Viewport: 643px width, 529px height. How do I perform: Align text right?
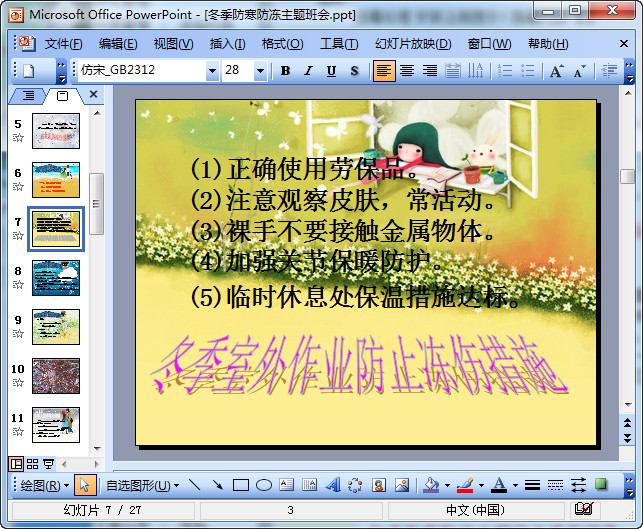pos(430,71)
